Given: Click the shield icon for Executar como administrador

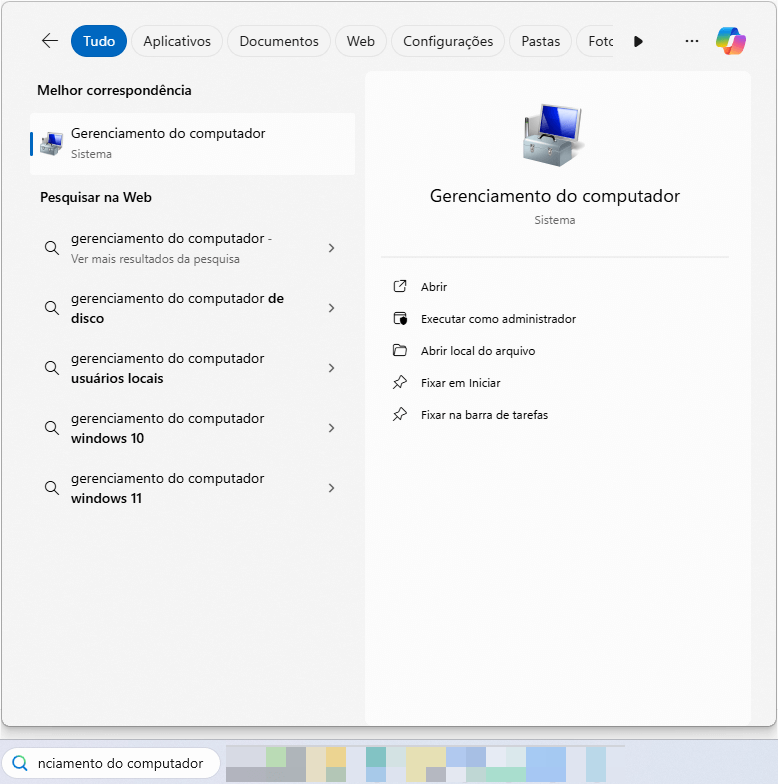Looking at the screenshot, I should [x=400, y=318].
